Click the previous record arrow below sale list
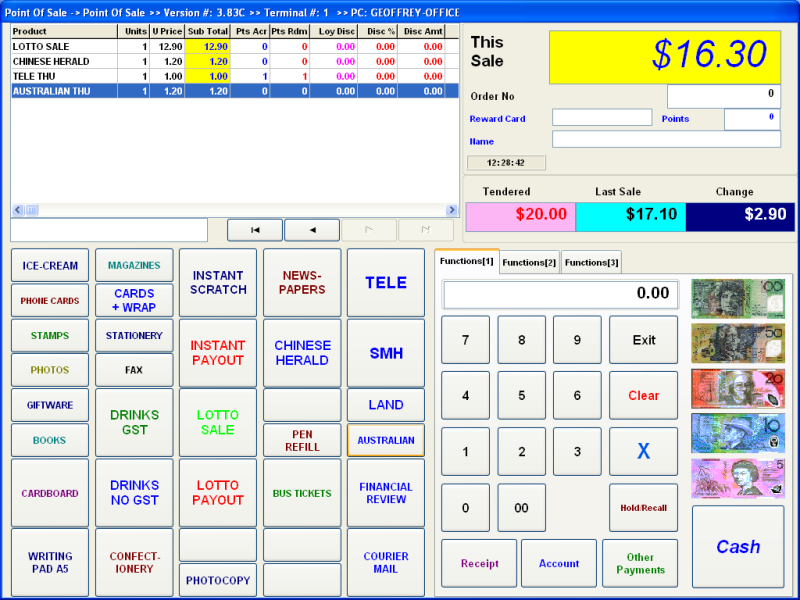 [311, 229]
